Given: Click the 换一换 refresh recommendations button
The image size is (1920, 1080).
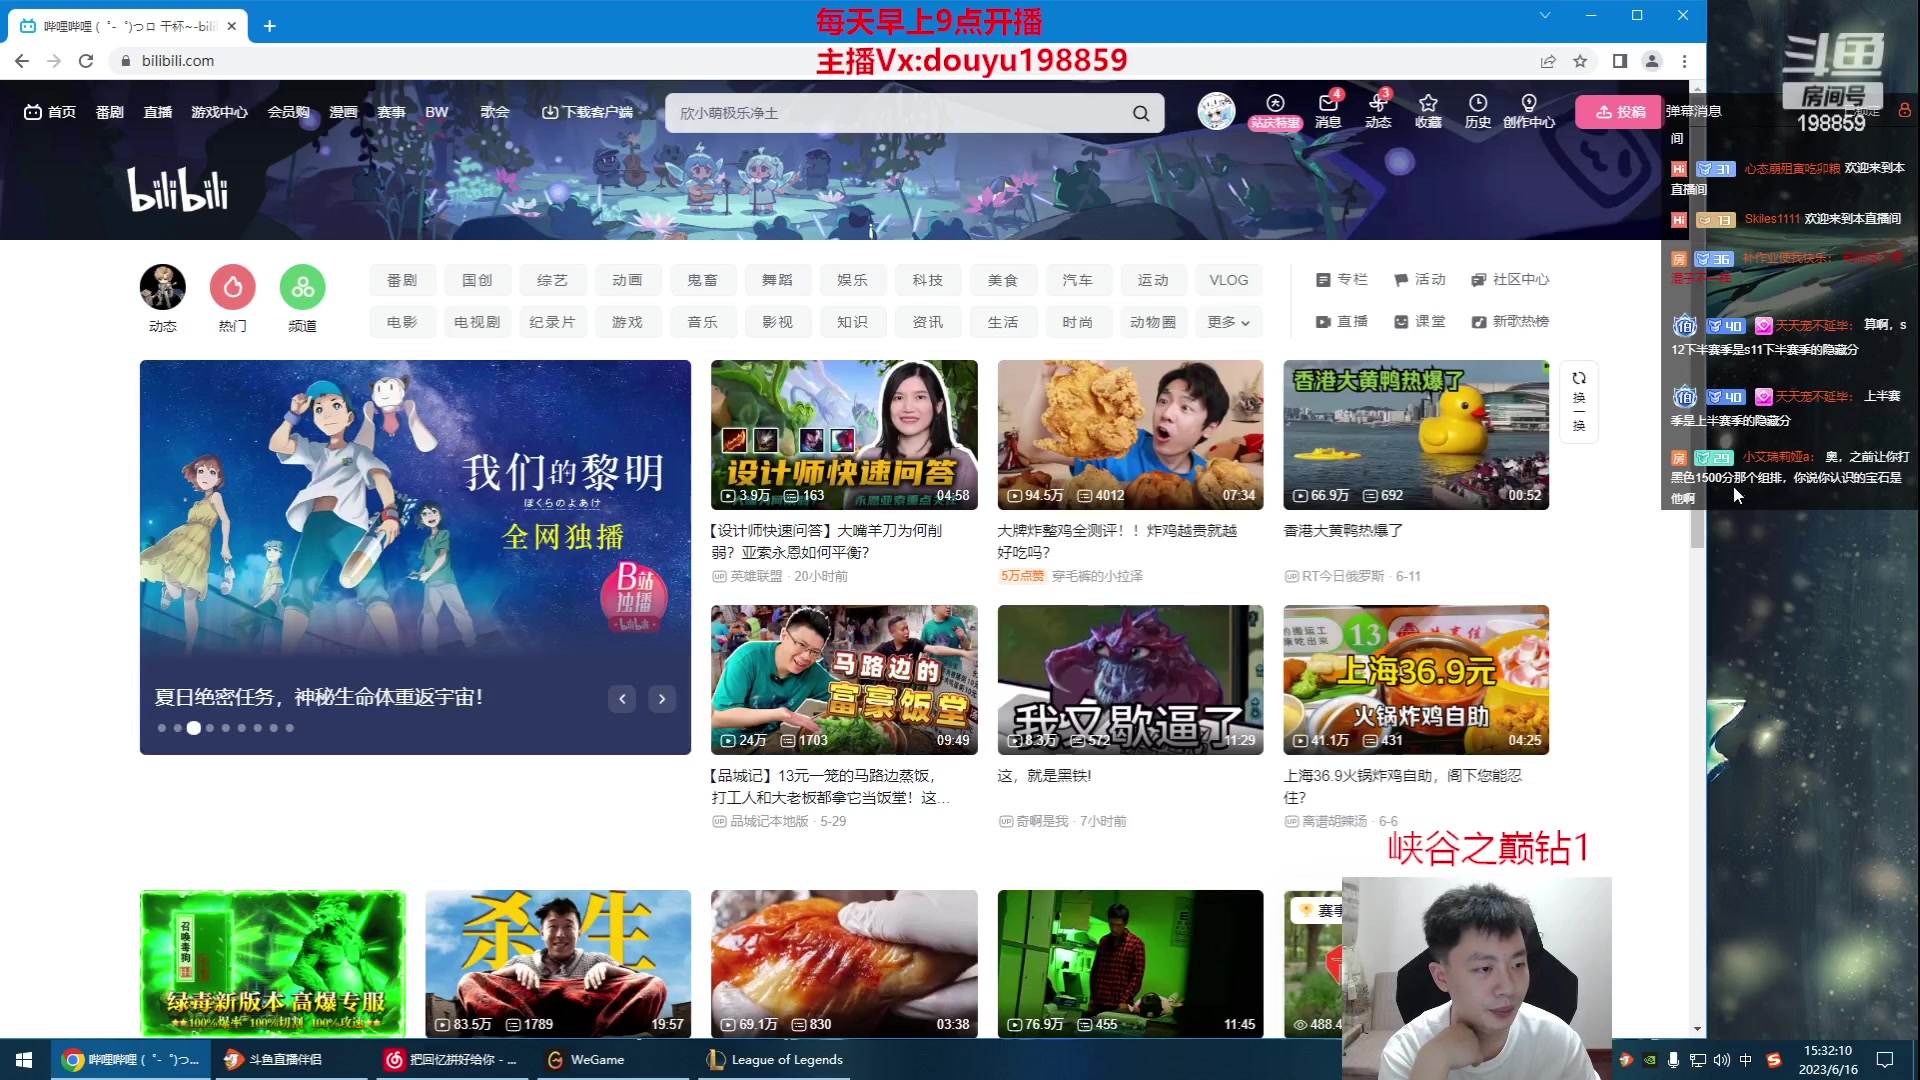Looking at the screenshot, I should point(1579,400).
